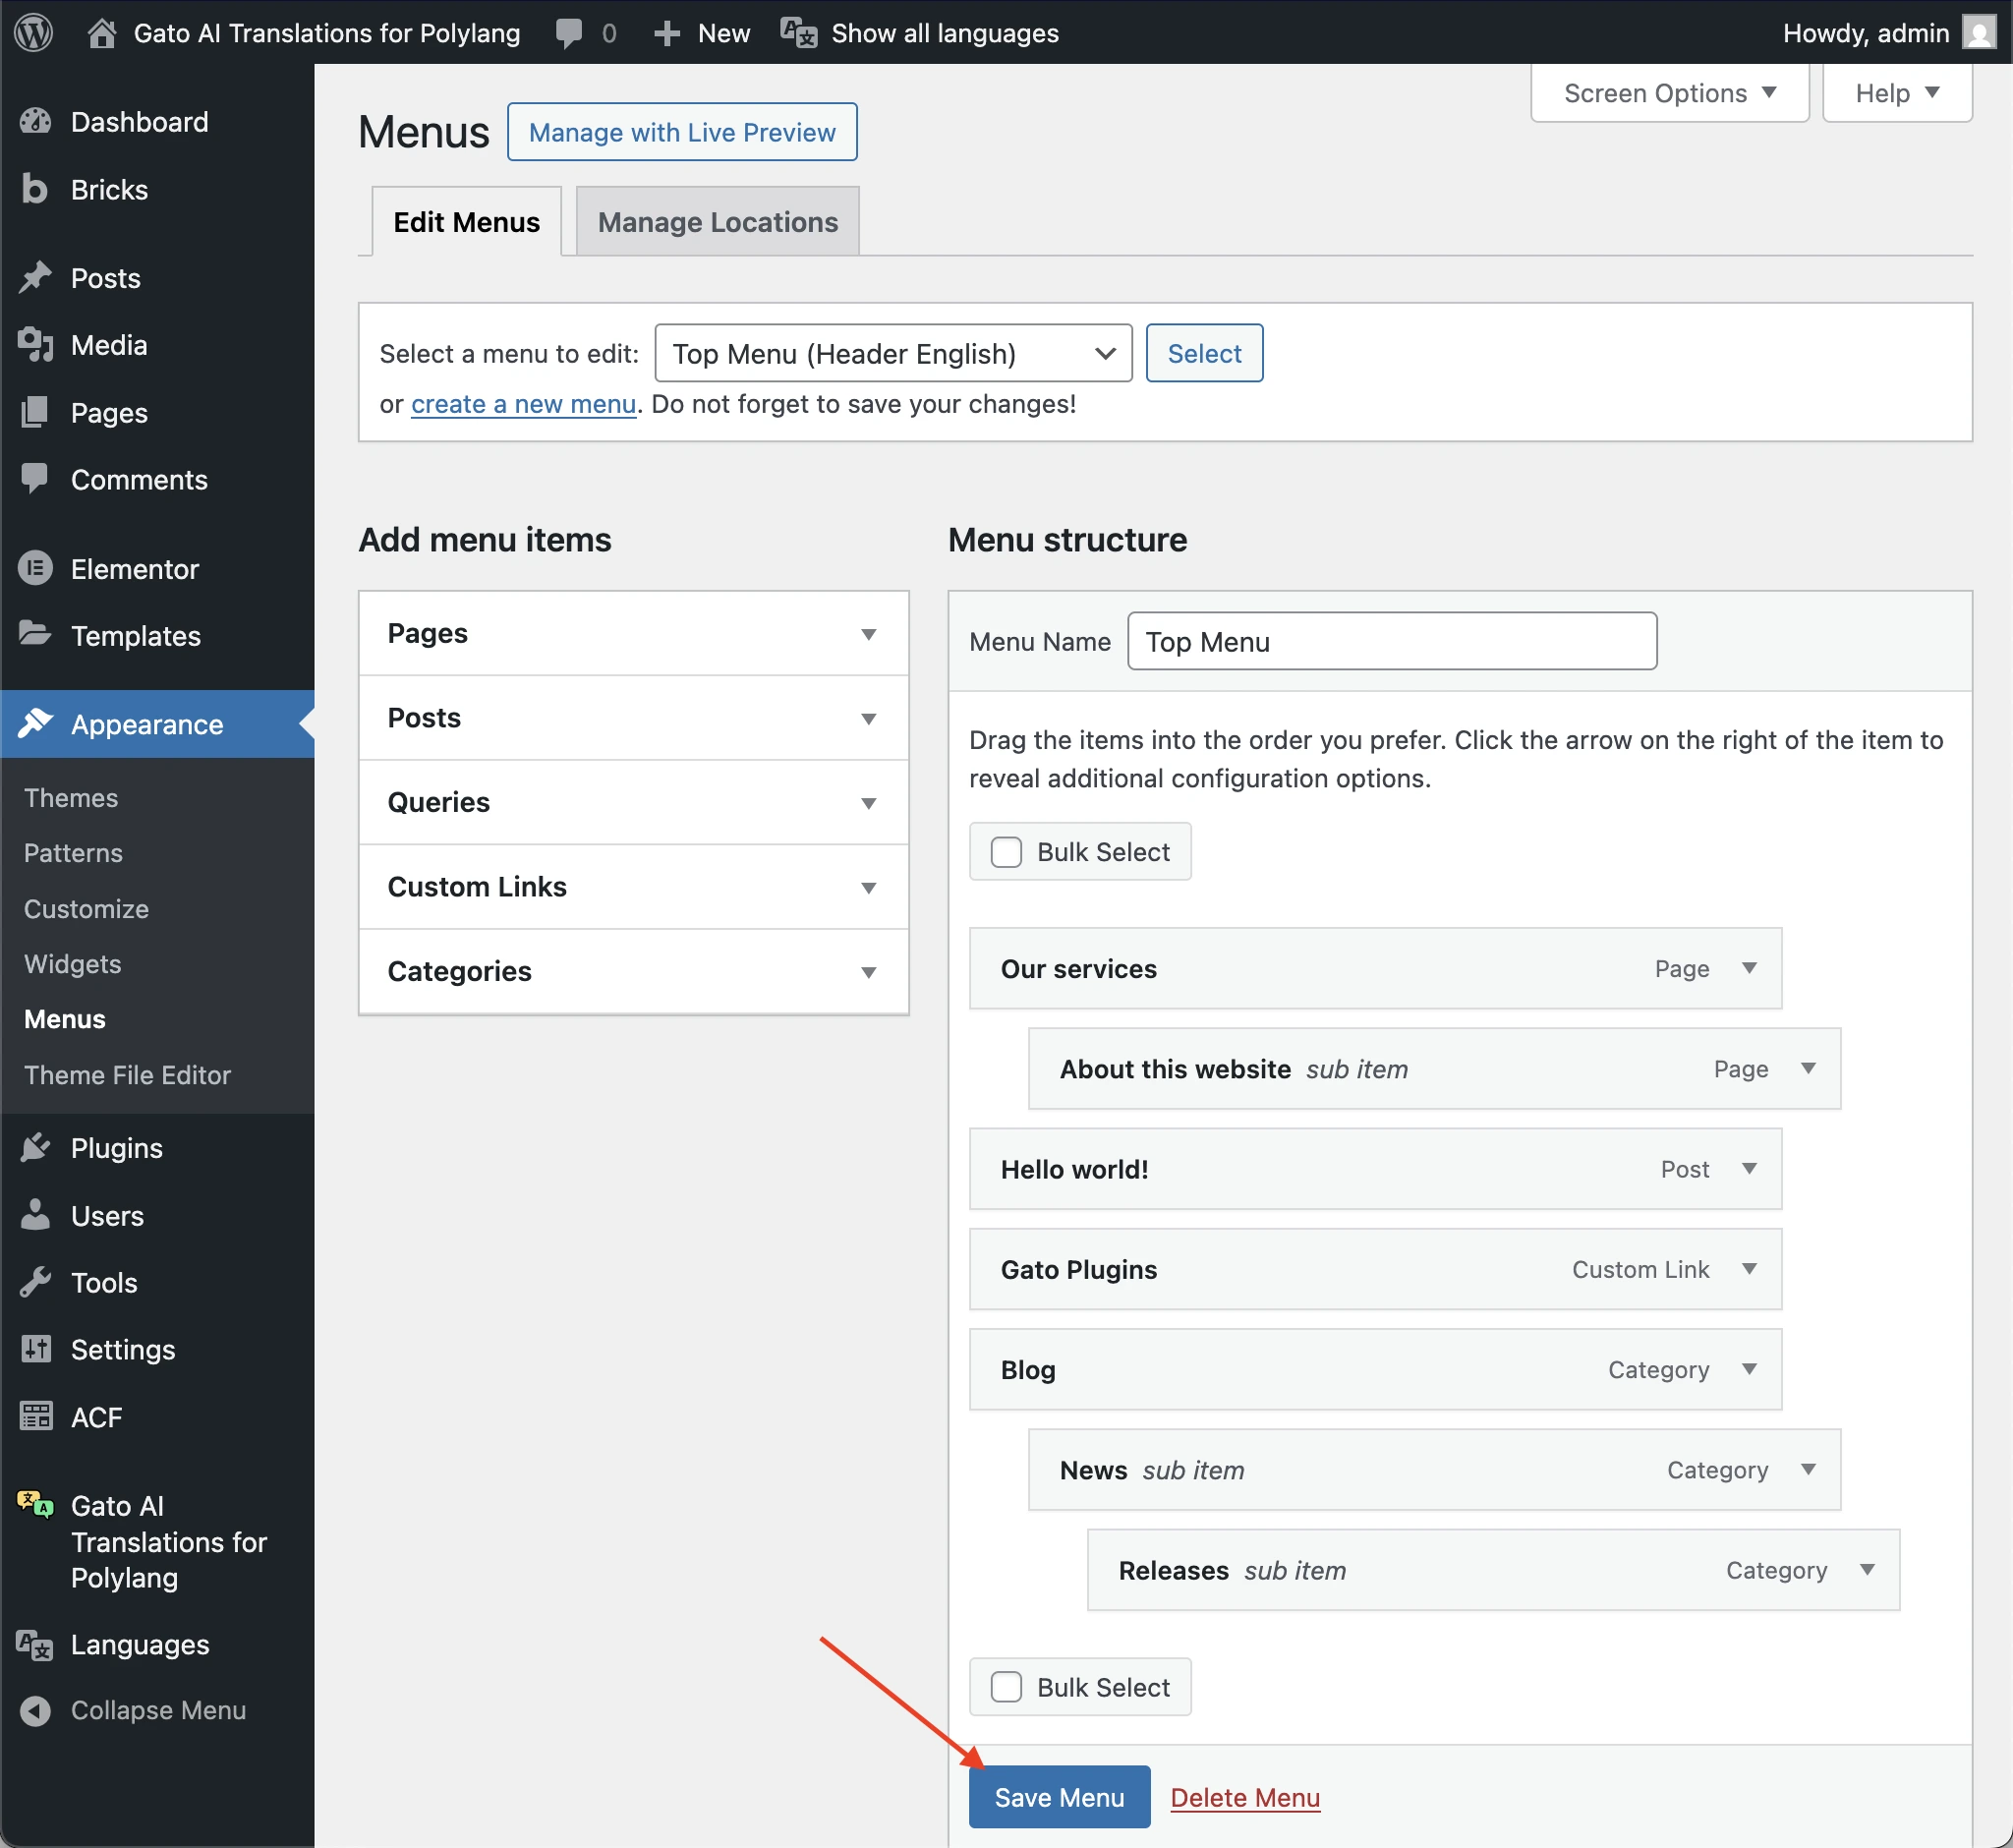
Task: Open the ACF sidebar icon
Action: (35, 1416)
